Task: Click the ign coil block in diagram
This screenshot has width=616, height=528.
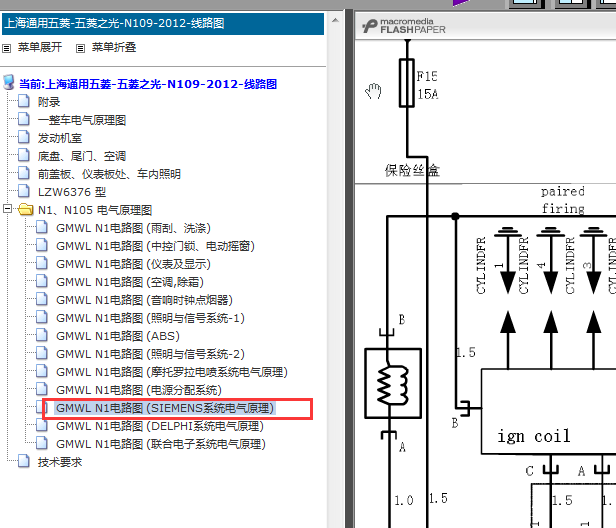Action: coord(549,411)
